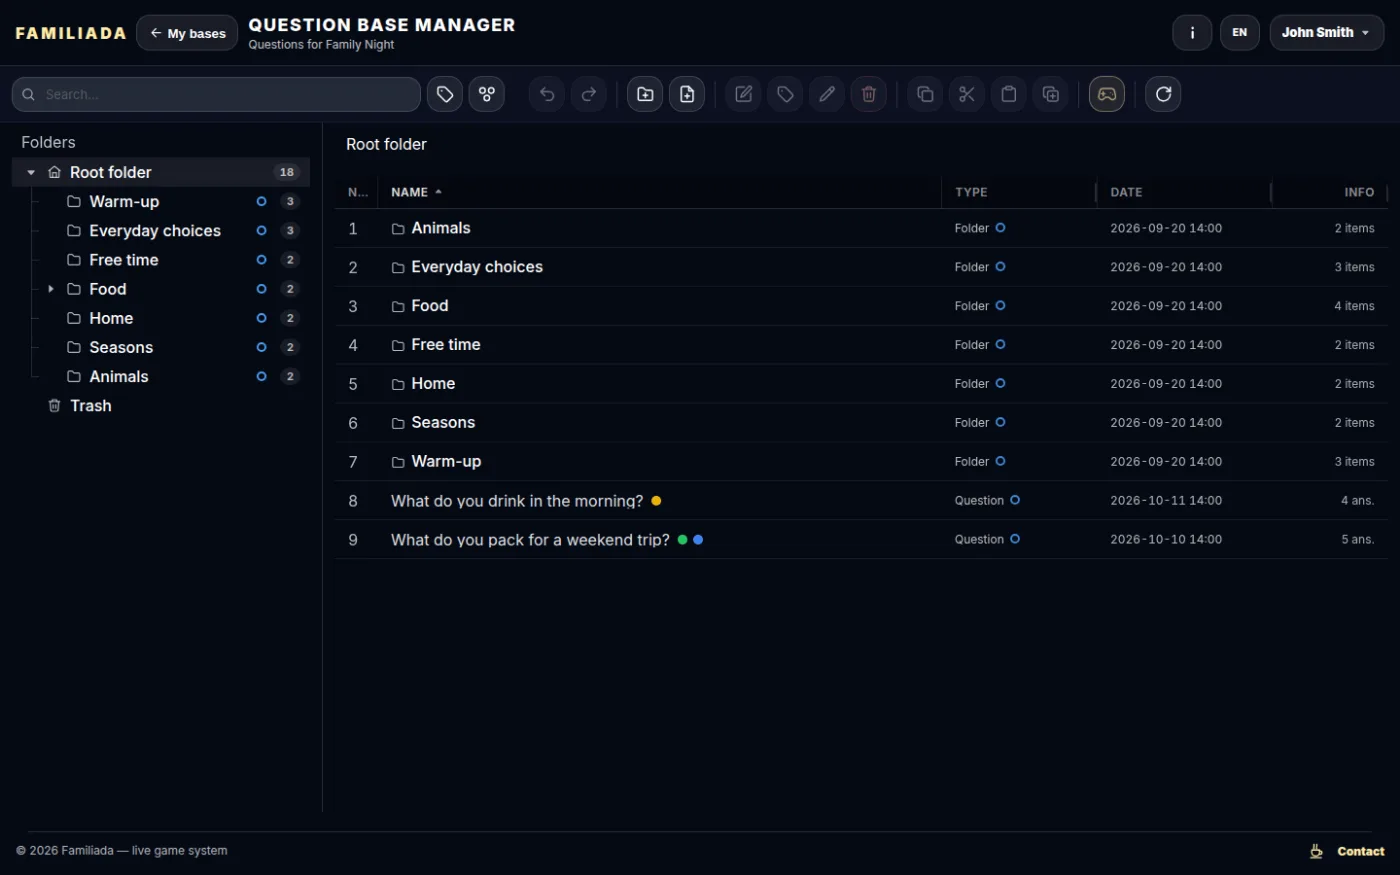This screenshot has height=875, width=1400.
Task: Expand the Food folder in tree
Action: [x=51, y=289]
